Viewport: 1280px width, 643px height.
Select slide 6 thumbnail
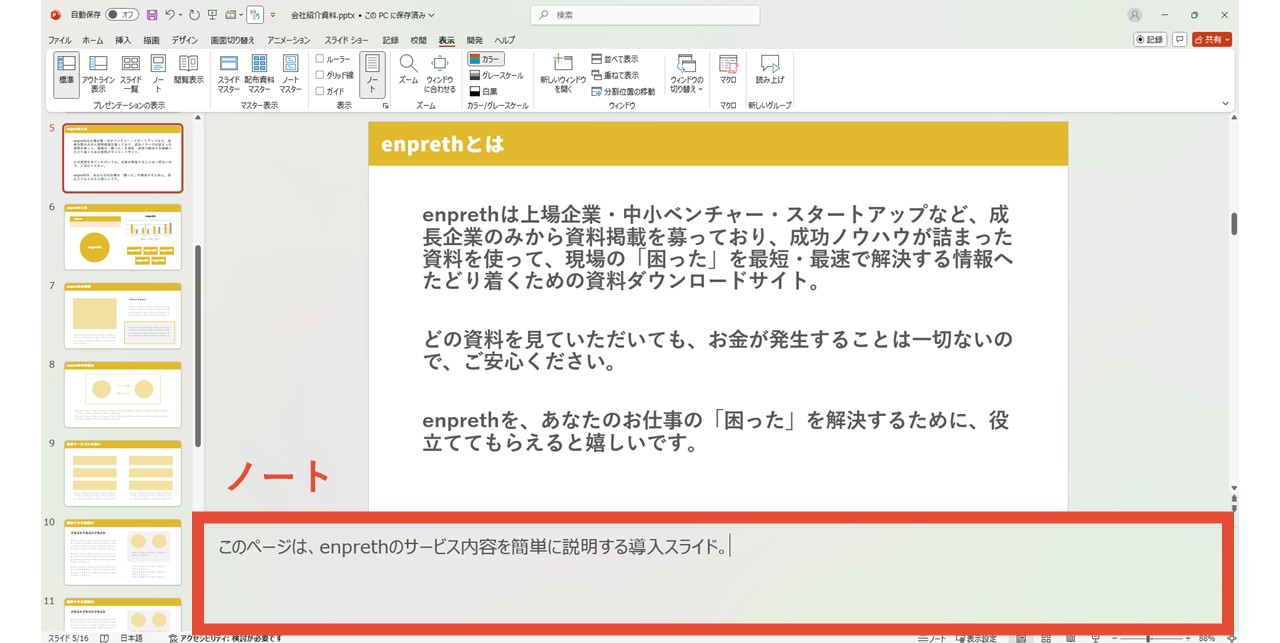pos(123,237)
